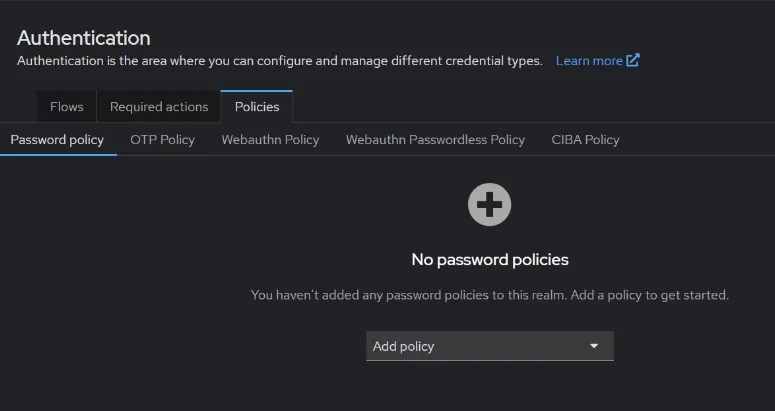
Task: Open the Required actions tab
Action: click(x=159, y=107)
